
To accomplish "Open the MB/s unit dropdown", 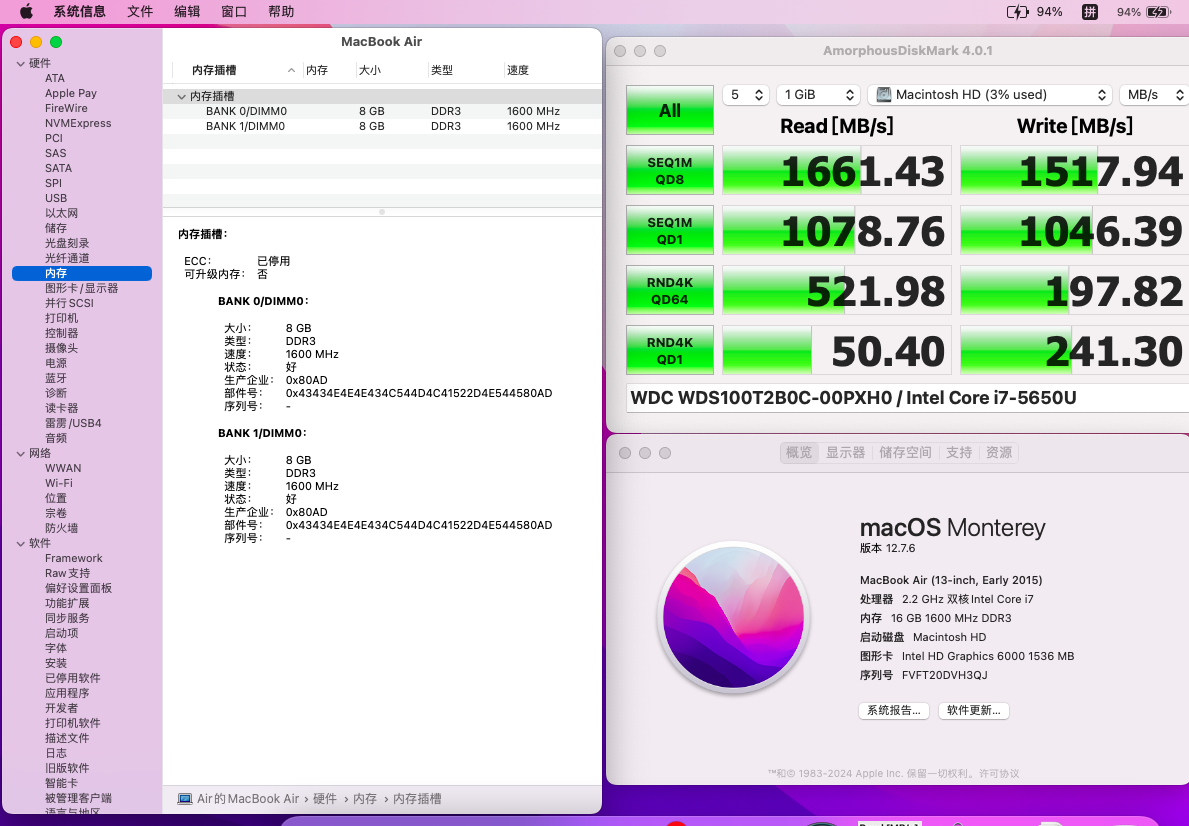I will coord(1153,94).
